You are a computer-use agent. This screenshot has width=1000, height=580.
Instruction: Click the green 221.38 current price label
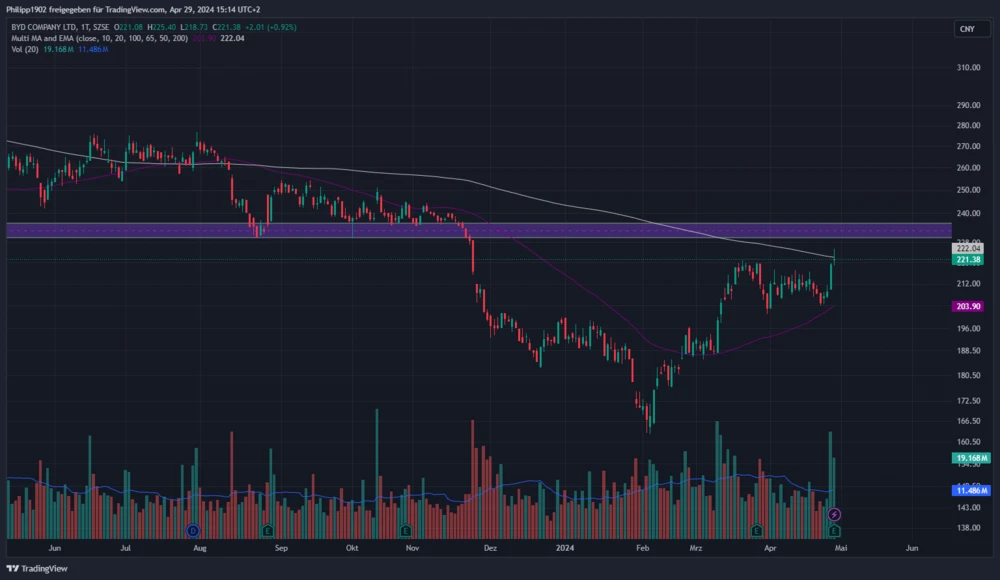tap(970, 260)
